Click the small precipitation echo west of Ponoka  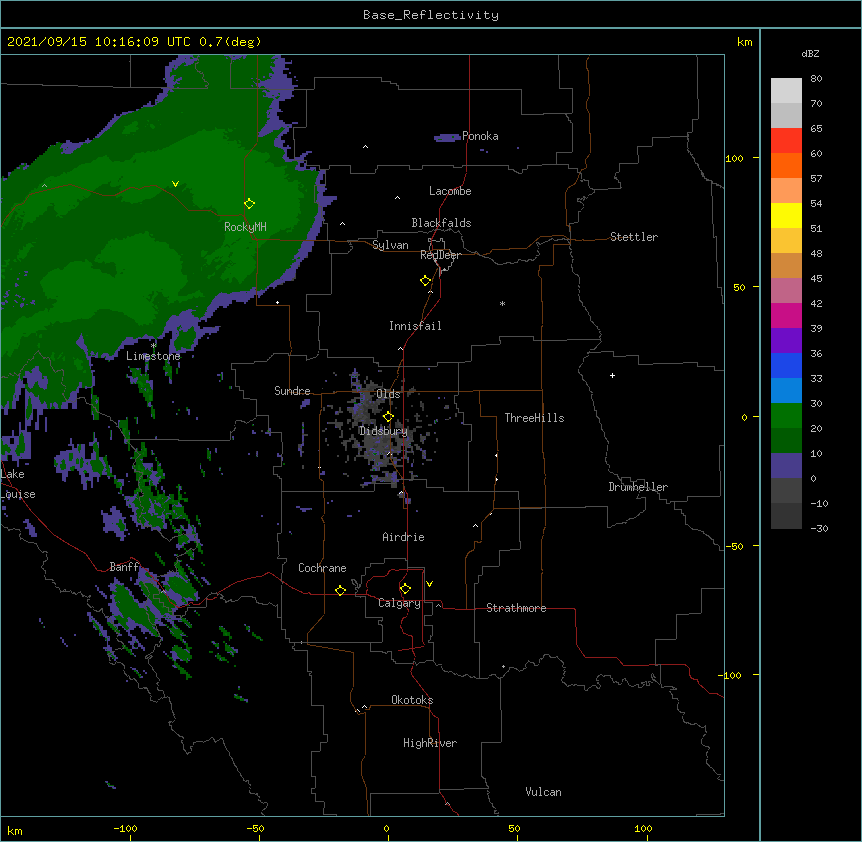tap(447, 137)
